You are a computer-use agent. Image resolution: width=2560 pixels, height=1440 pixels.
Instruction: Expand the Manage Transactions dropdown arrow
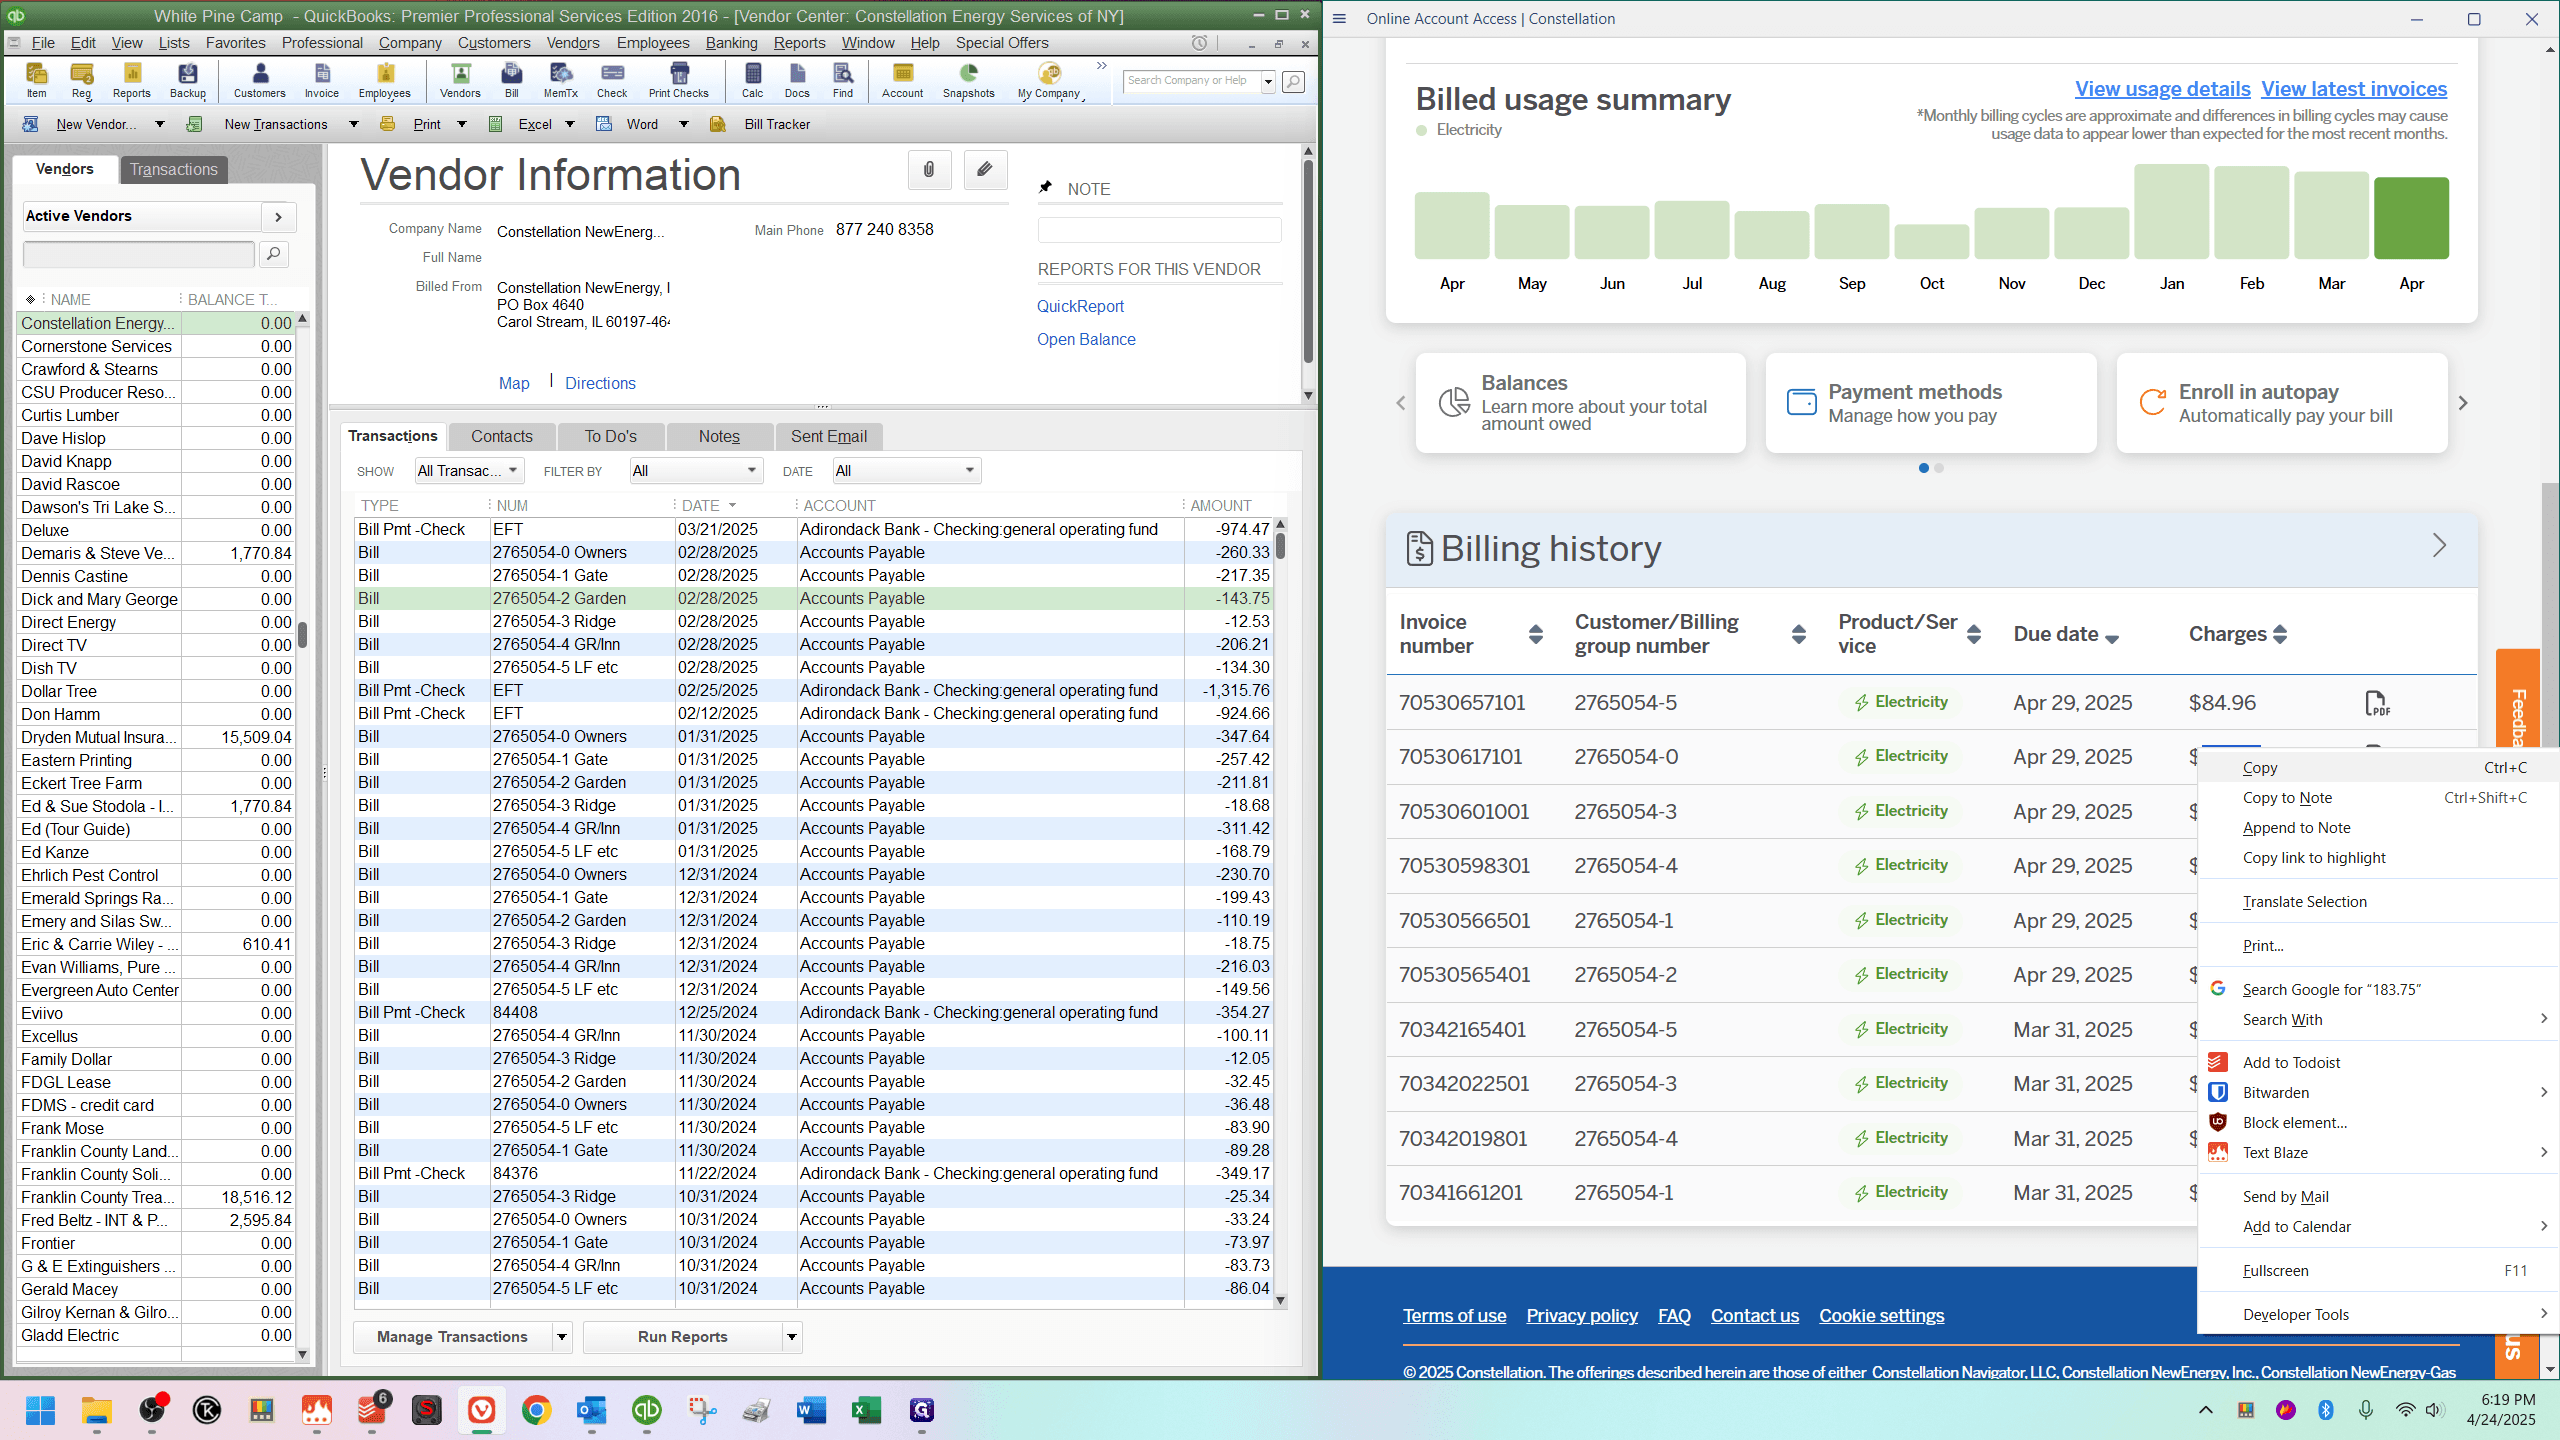562,1337
